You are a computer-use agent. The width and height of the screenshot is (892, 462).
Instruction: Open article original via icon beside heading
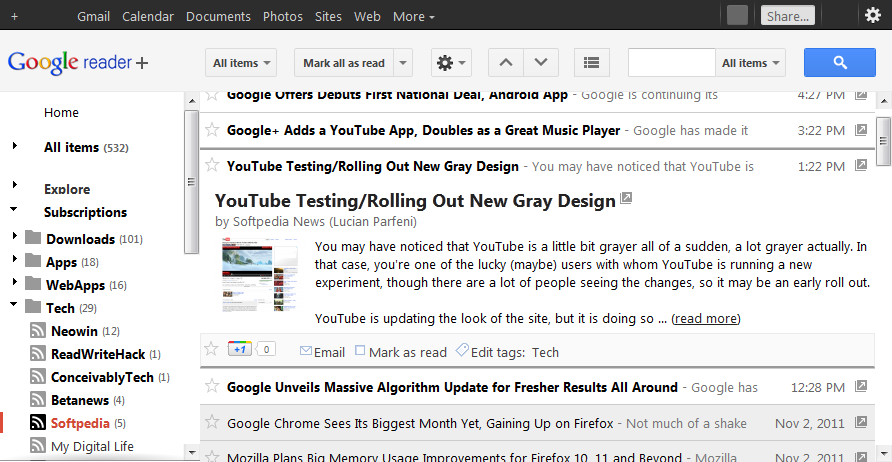coord(626,198)
